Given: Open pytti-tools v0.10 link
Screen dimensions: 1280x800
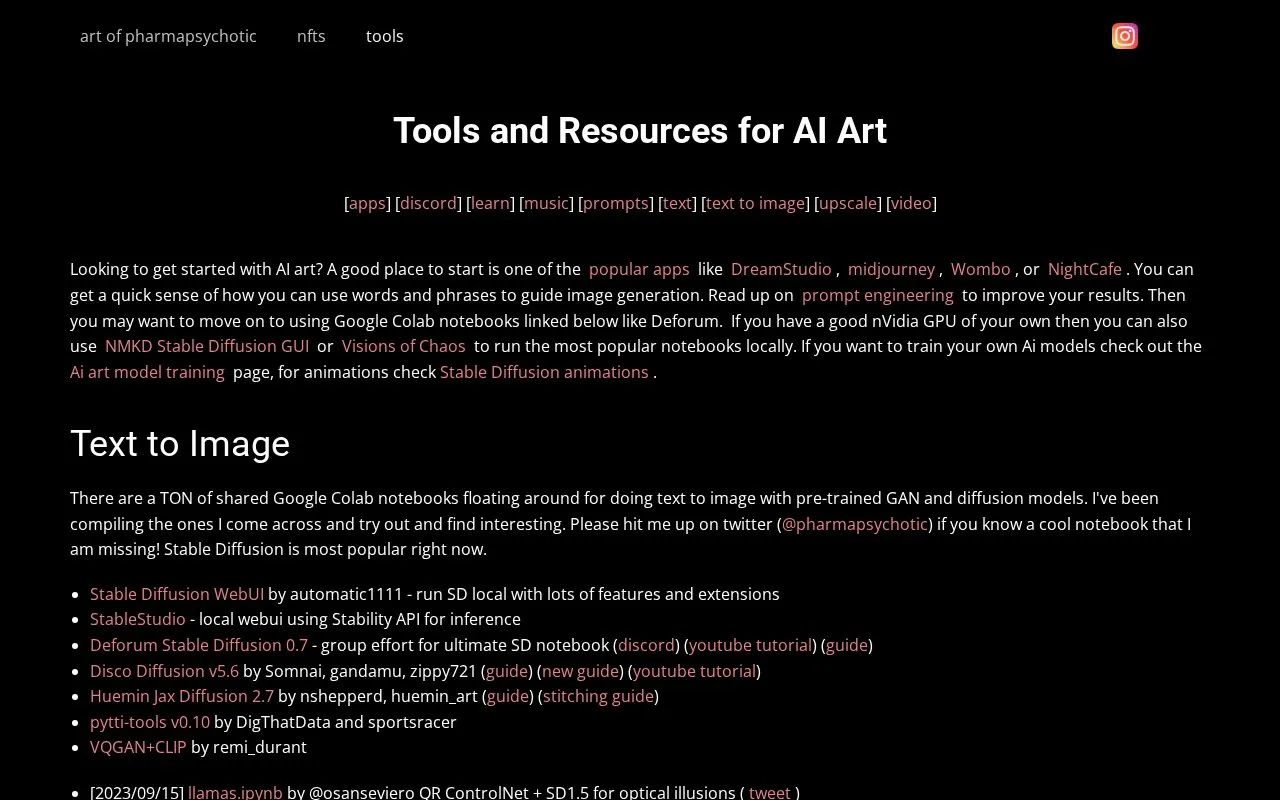Looking at the screenshot, I should pyautogui.click(x=150, y=722).
